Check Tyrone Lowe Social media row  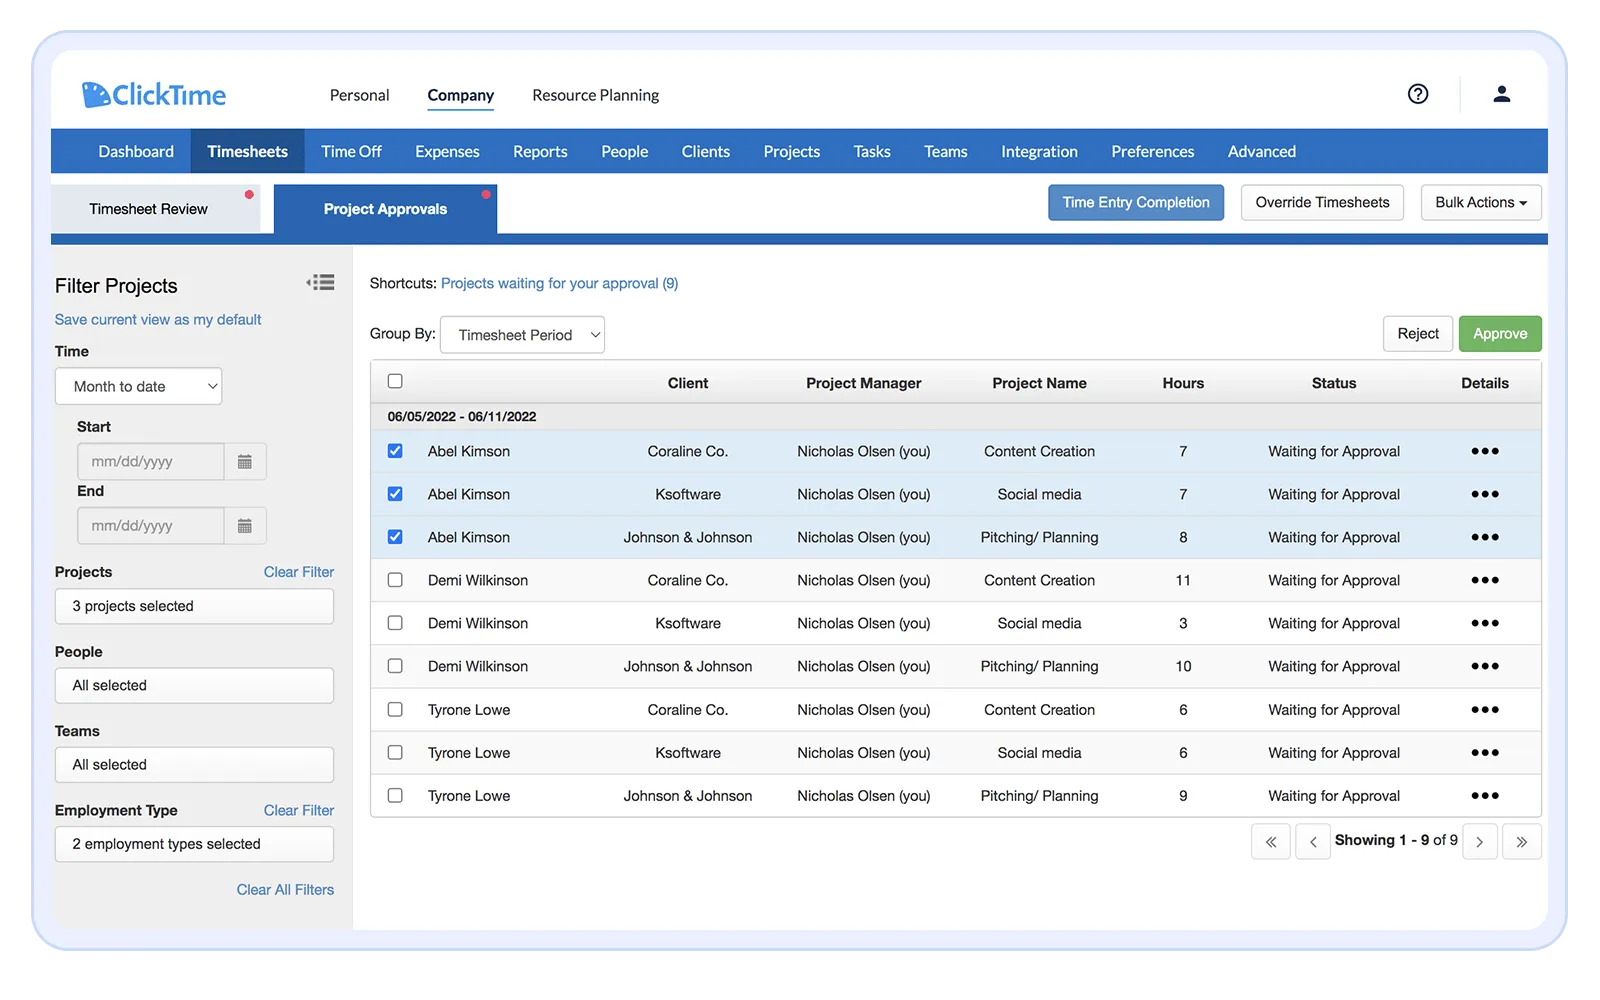point(395,753)
